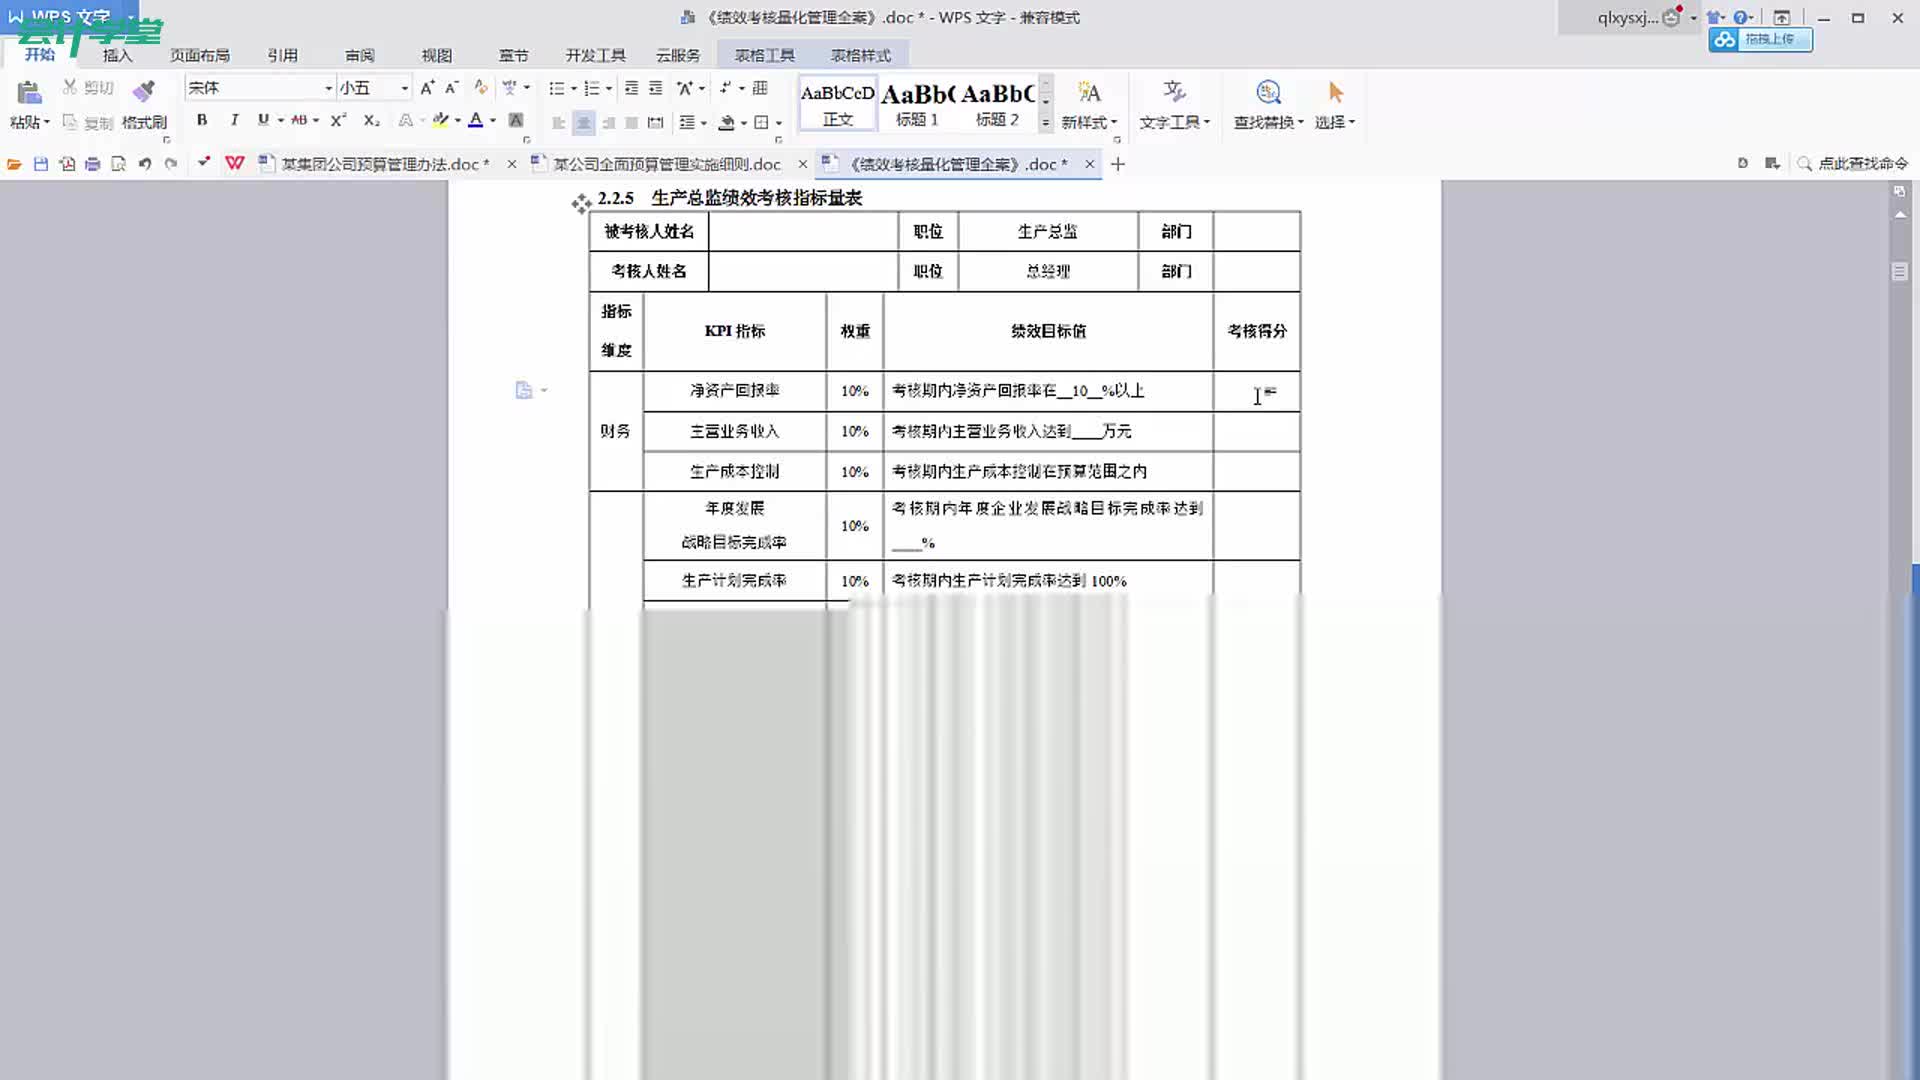The image size is (1920, 1080).
Task: Toggle character shading A icon
Action: coord(516,120)
